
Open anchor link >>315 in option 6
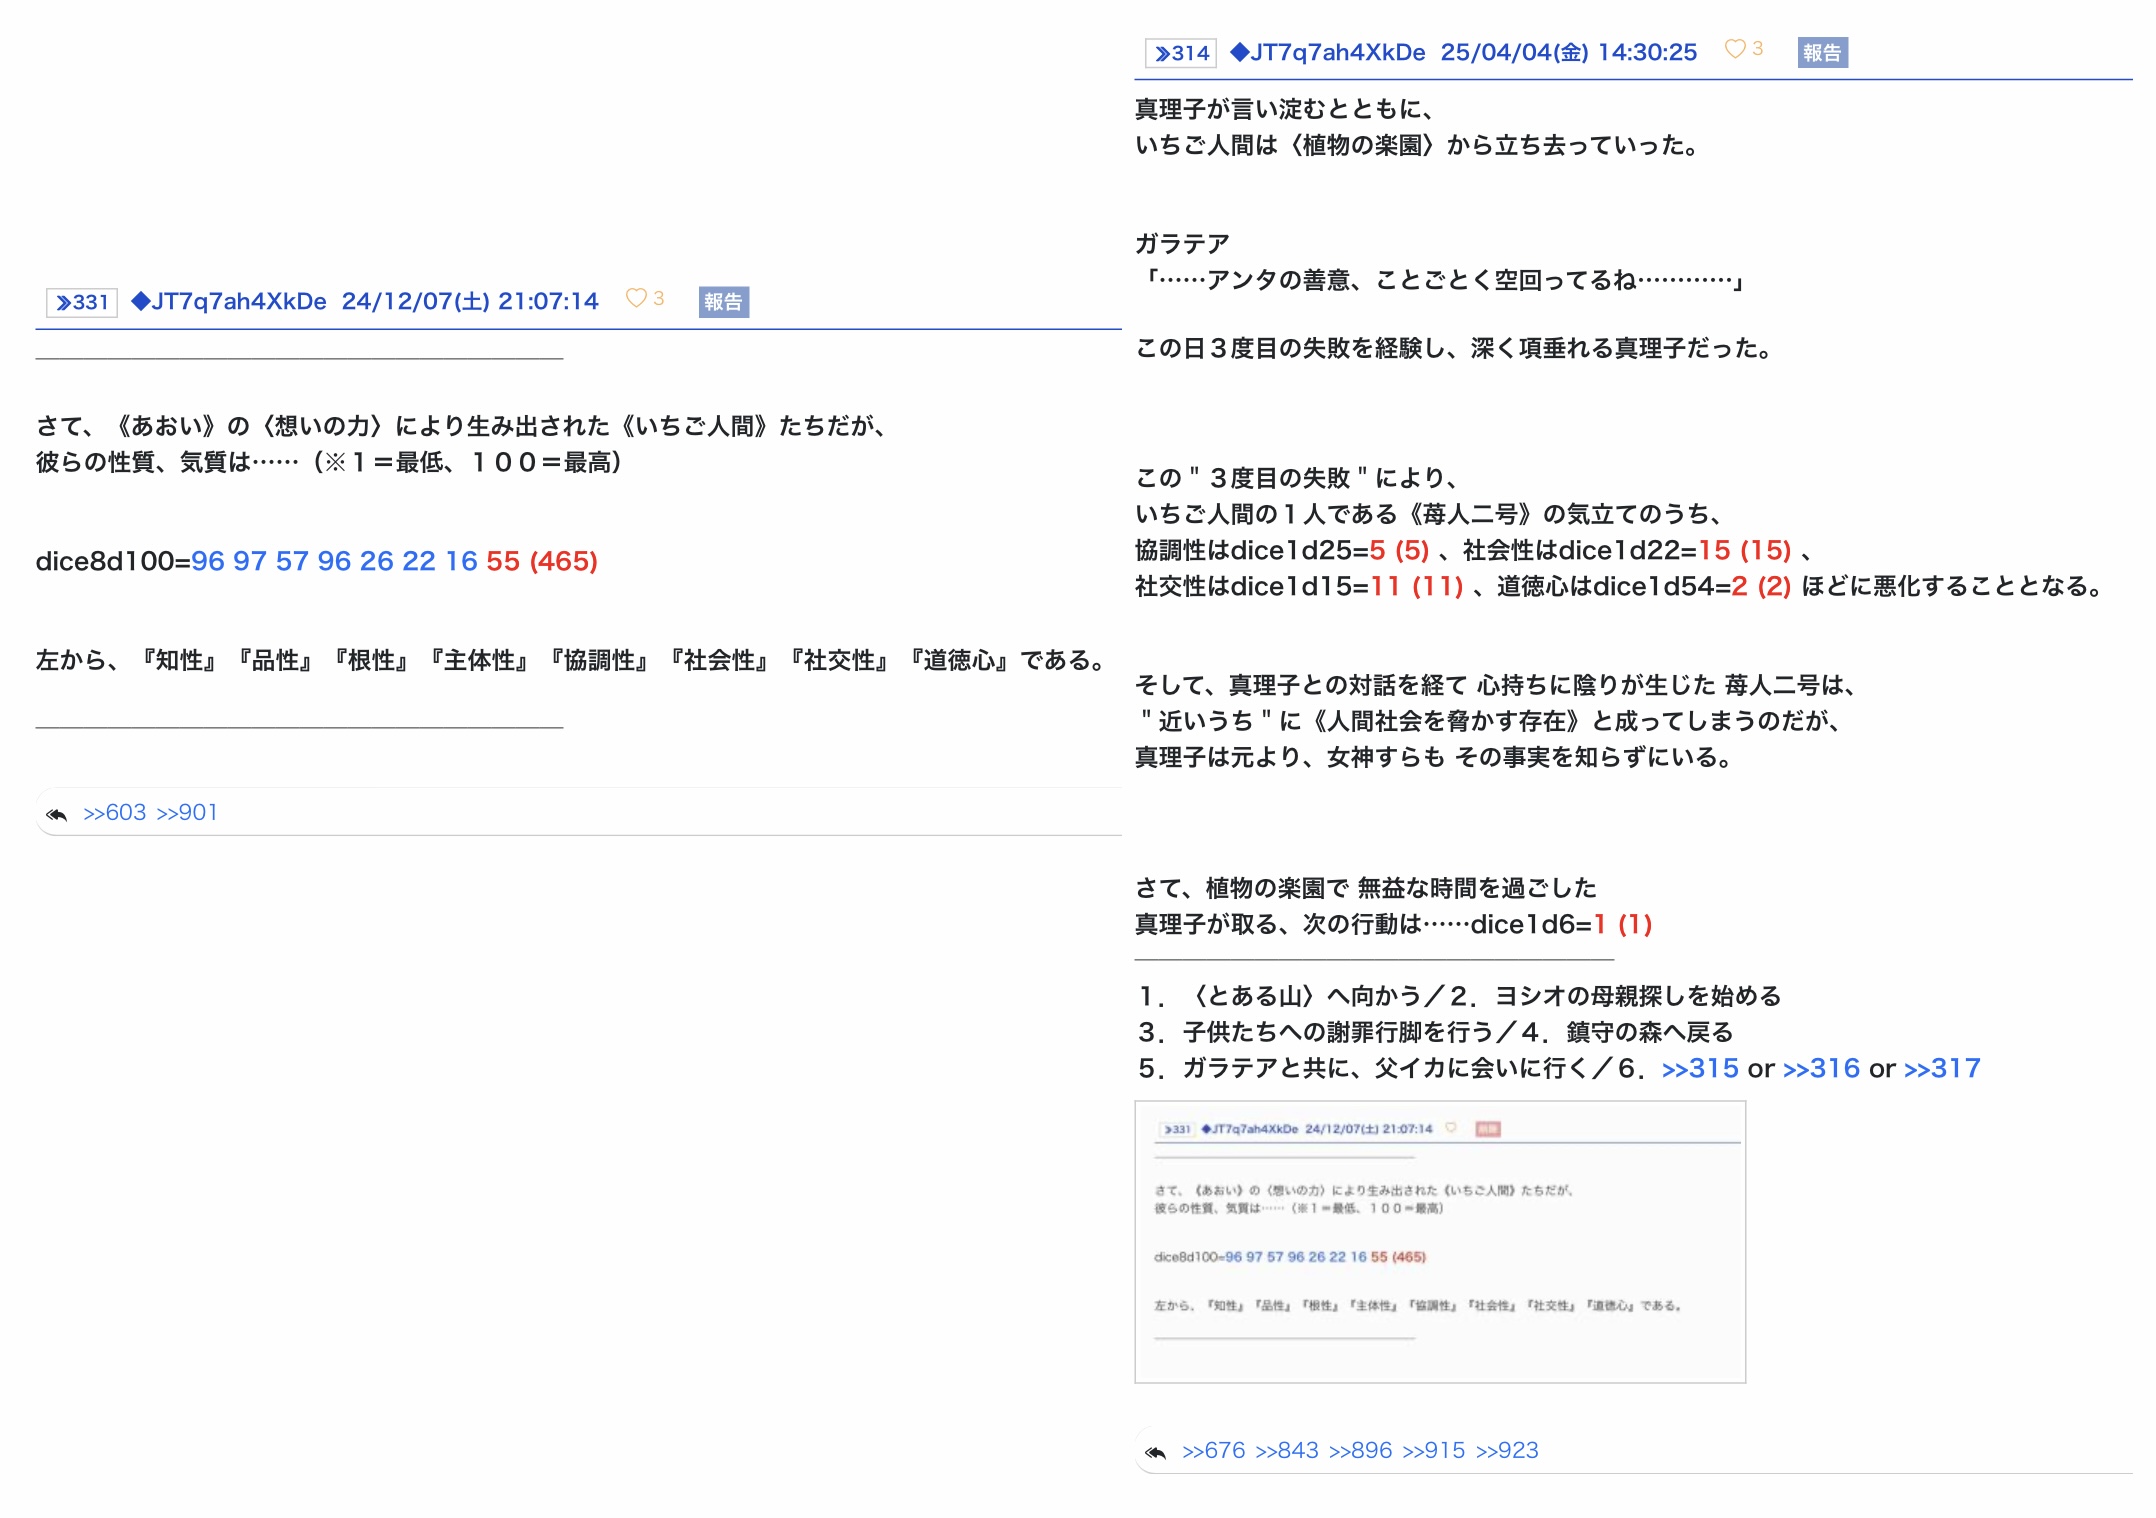click(1700, 1069)
